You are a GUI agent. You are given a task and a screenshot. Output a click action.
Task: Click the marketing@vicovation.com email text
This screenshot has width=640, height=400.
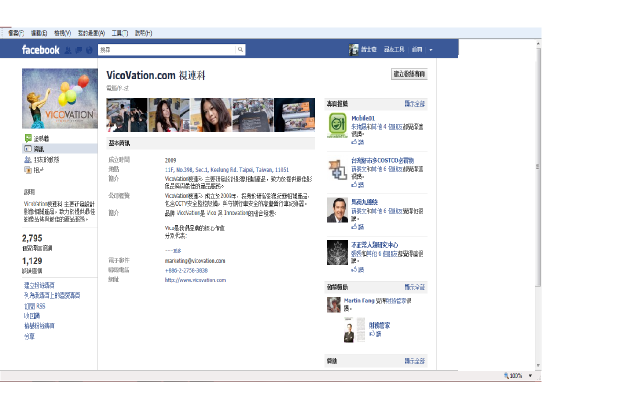195,260
